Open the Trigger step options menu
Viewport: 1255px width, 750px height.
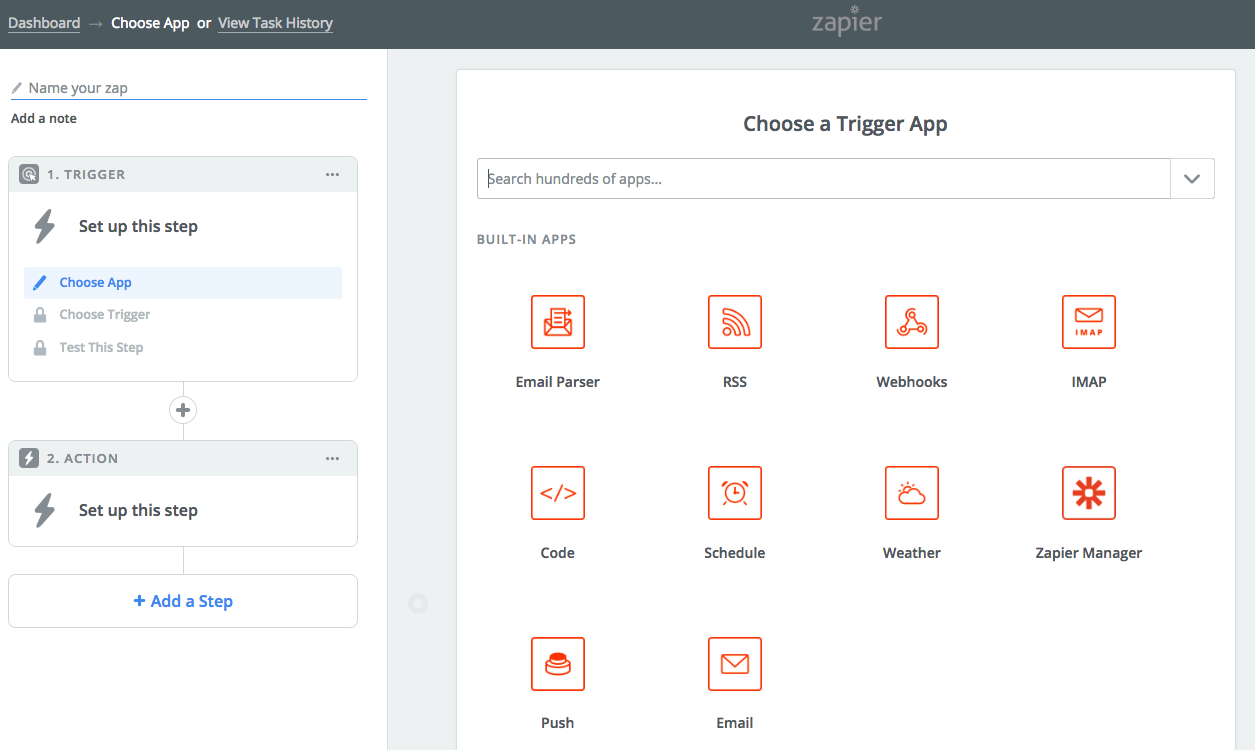(x=333, y=174)
